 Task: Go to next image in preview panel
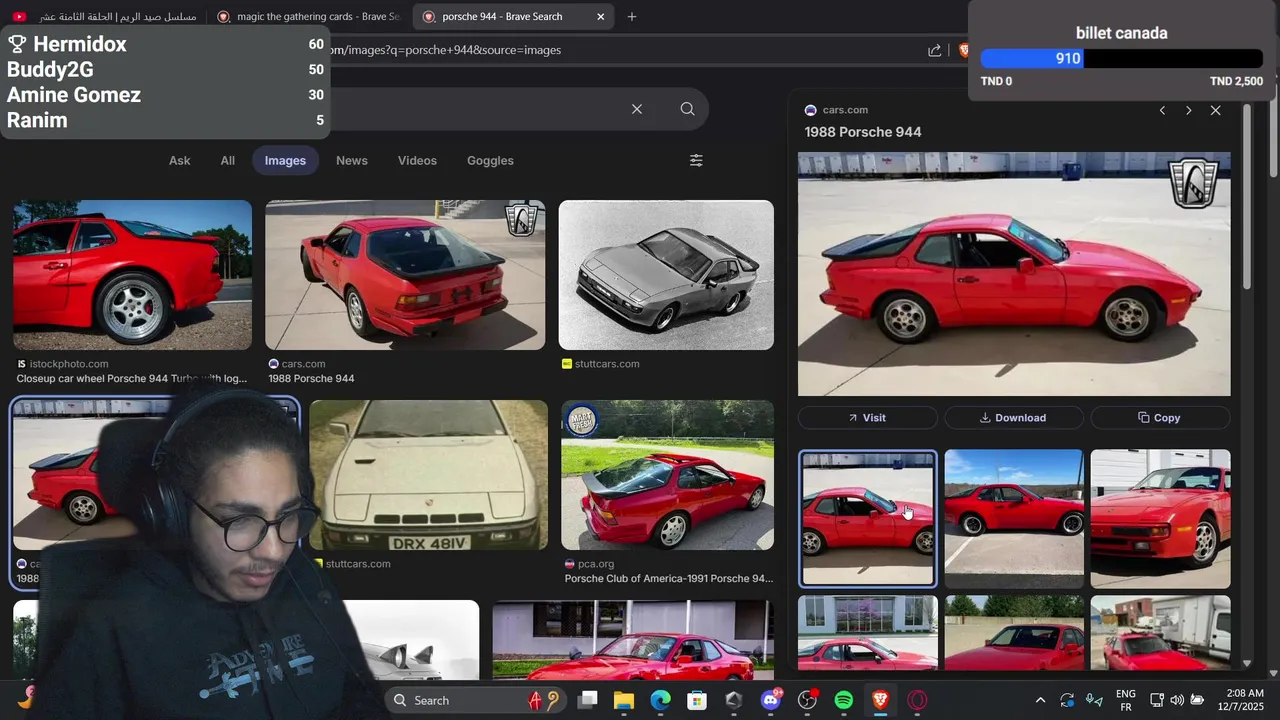click(1188, 110)
